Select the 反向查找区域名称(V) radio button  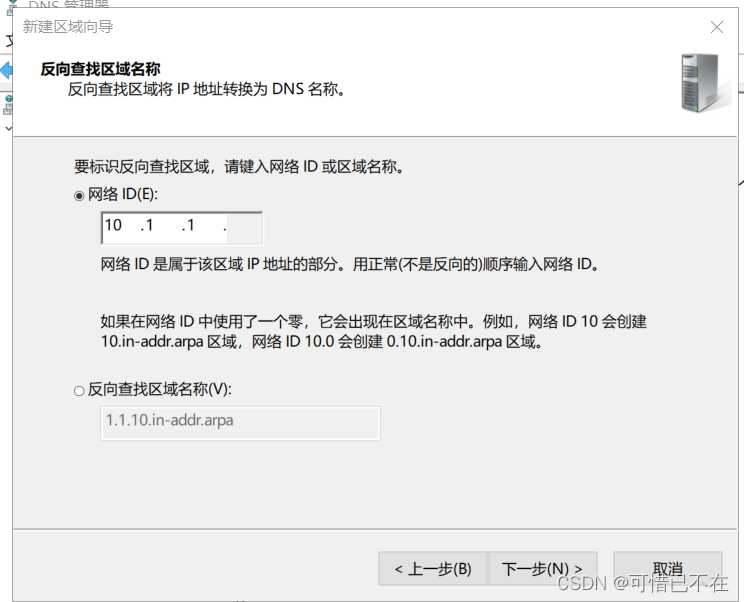click(x=79, y=390)
